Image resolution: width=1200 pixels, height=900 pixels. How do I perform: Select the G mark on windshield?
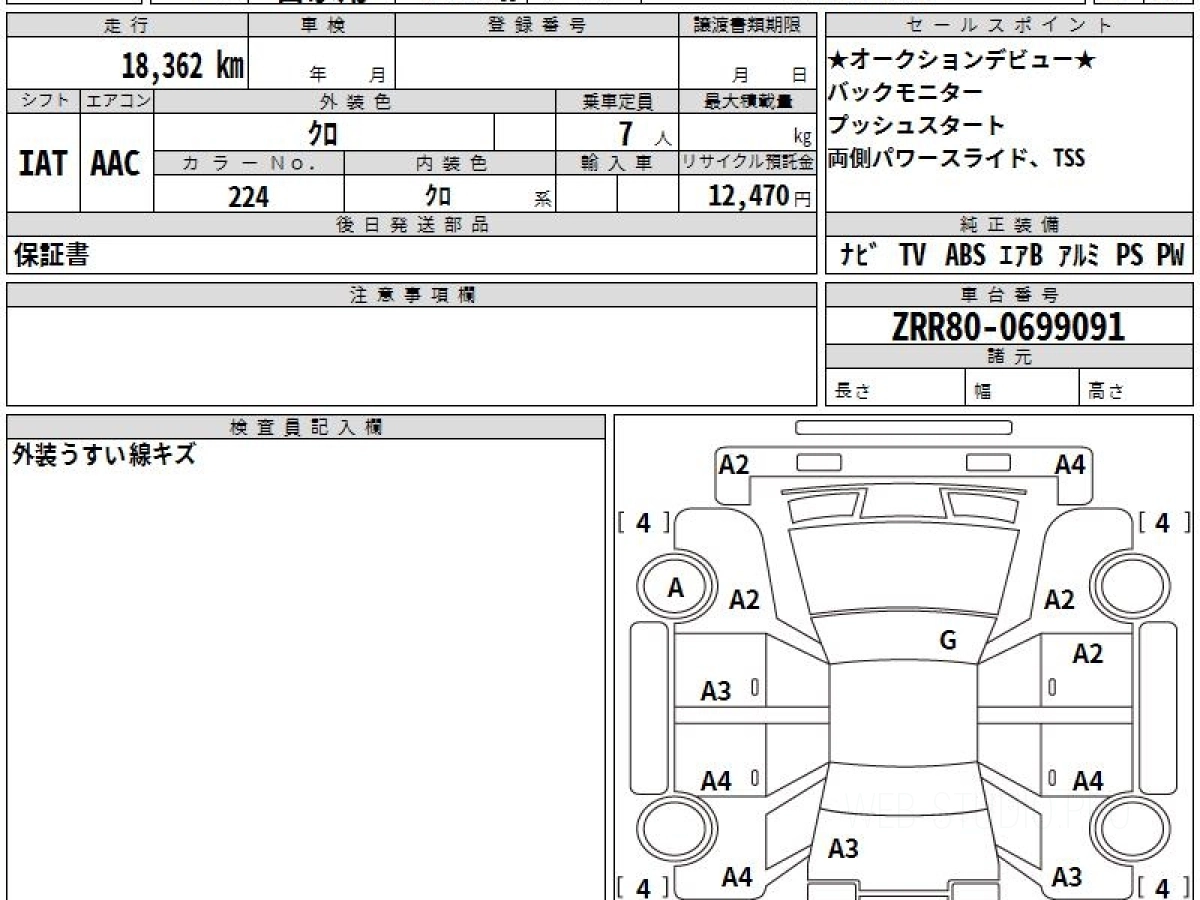(x=948, y=641)
